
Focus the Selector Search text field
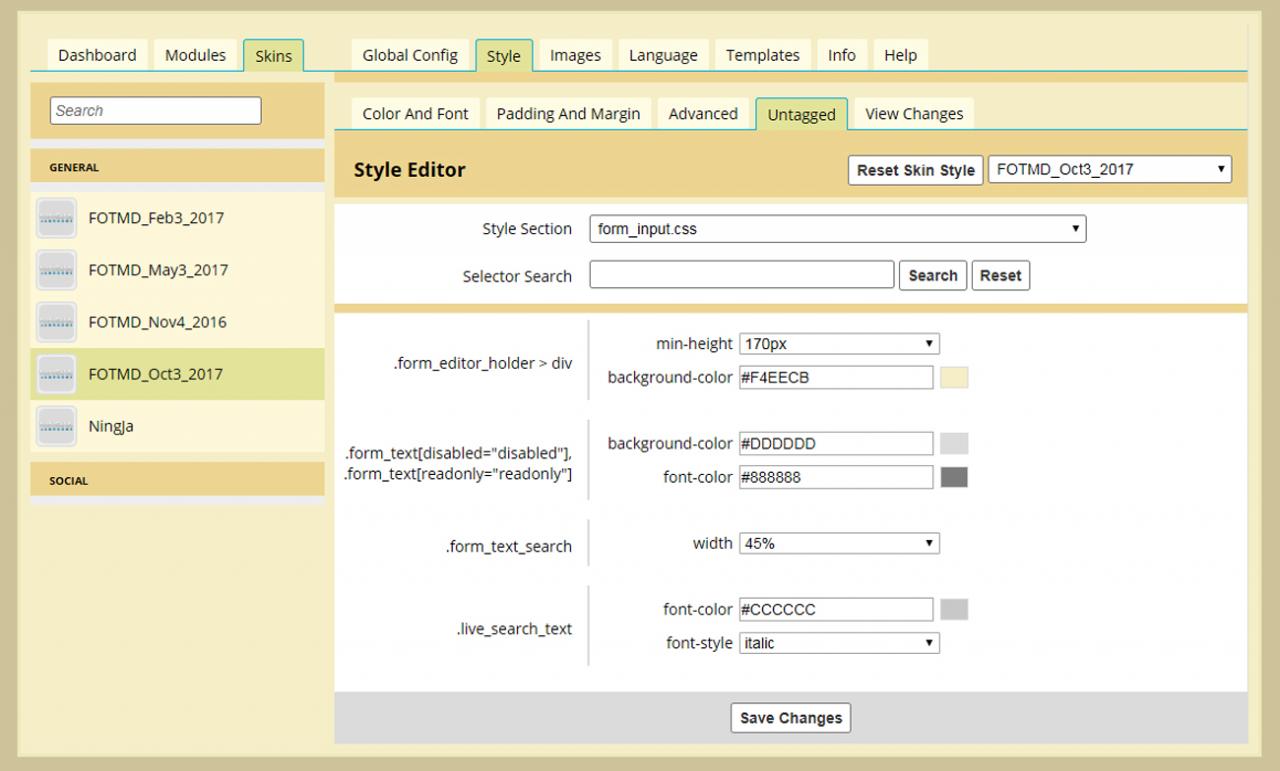click(x=741, y=275)
